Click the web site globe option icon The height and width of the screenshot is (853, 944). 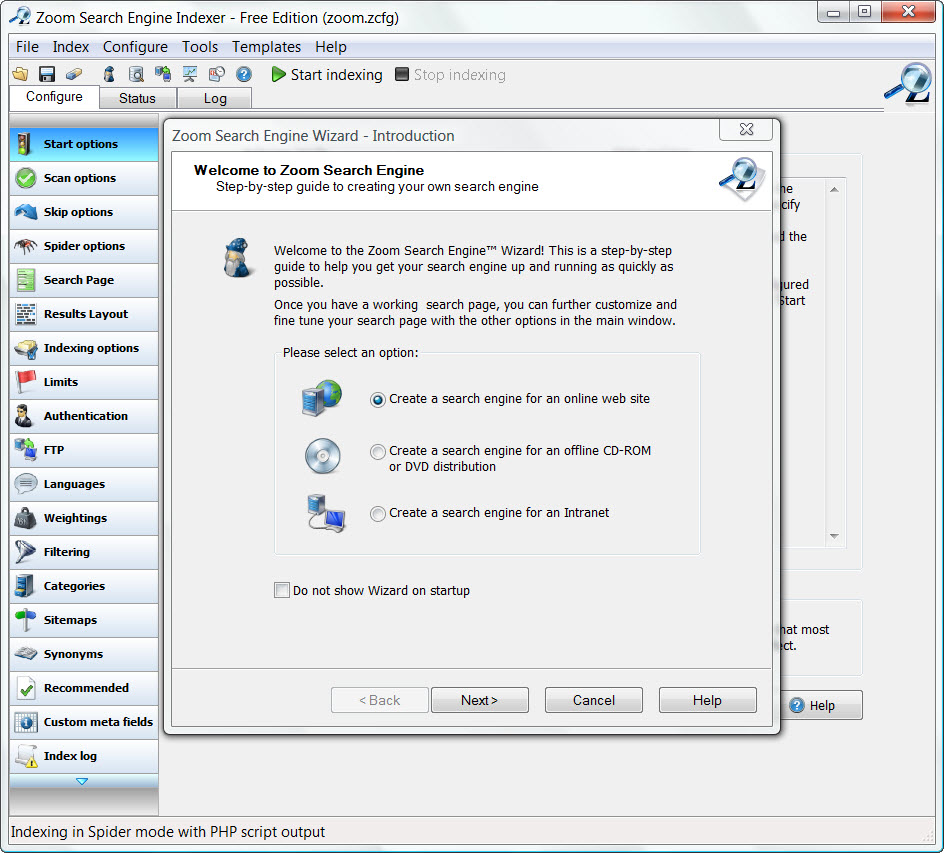tap(321, 398)
